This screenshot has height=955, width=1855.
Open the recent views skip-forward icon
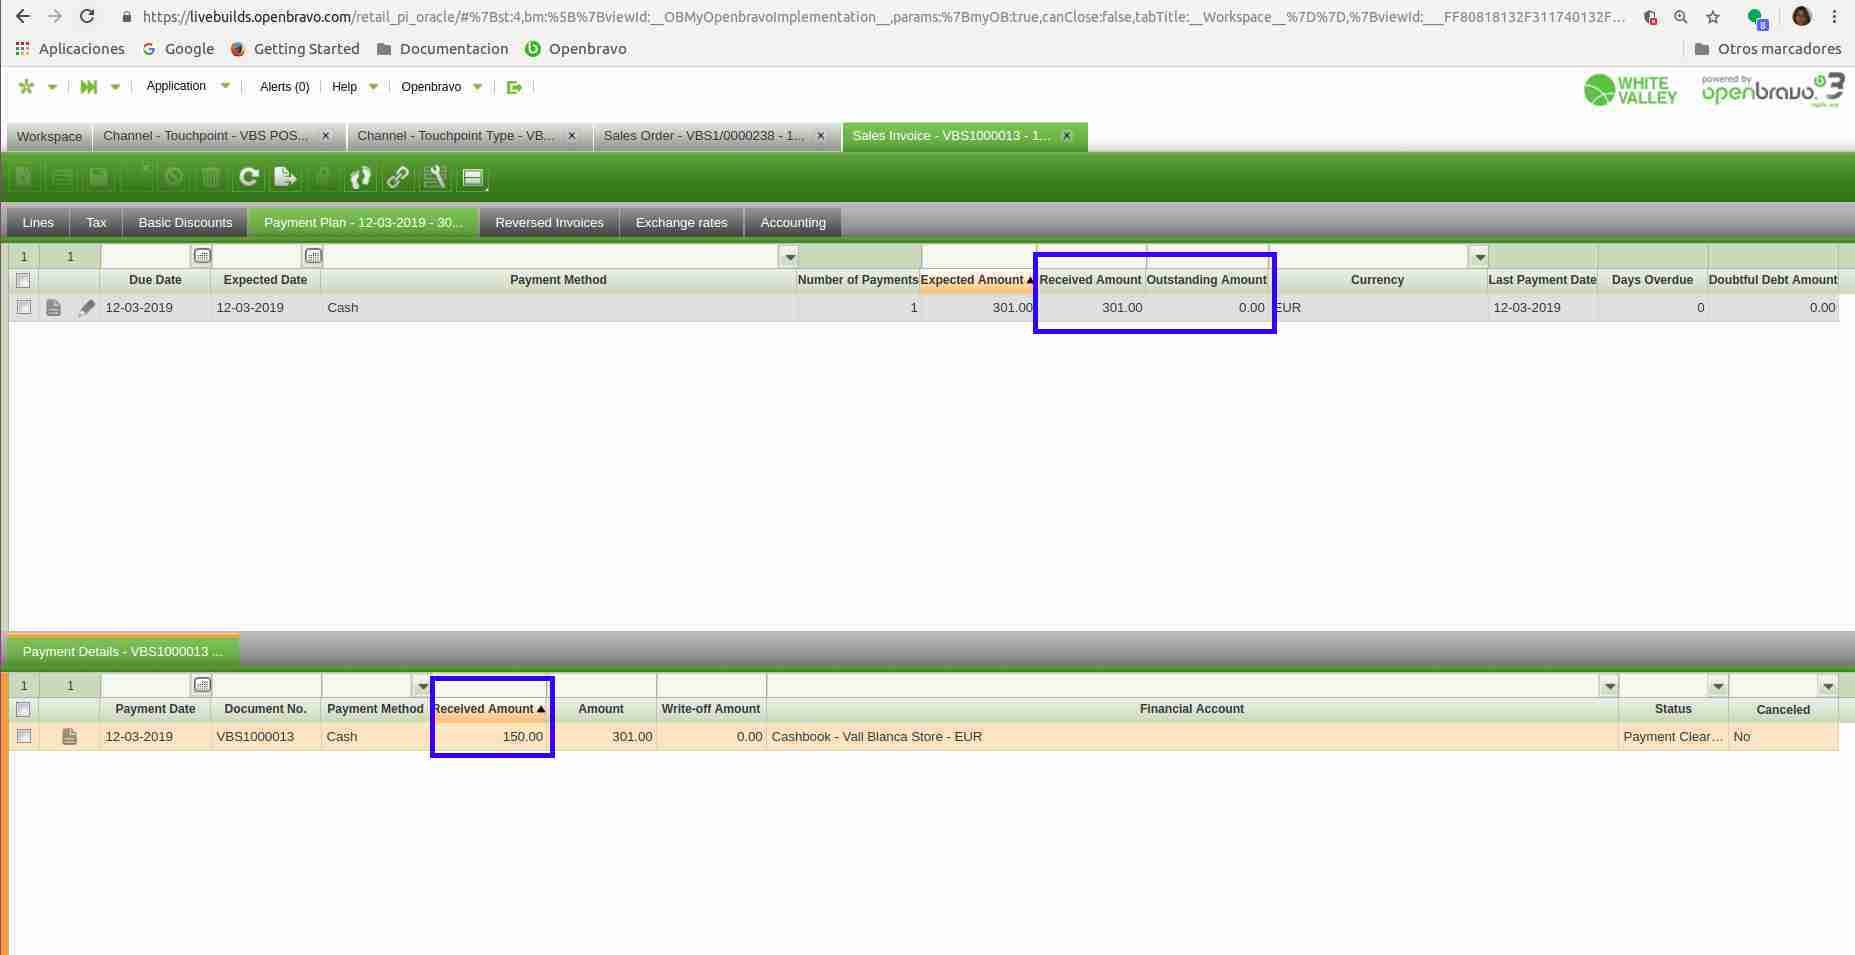(x=89, y=87)
